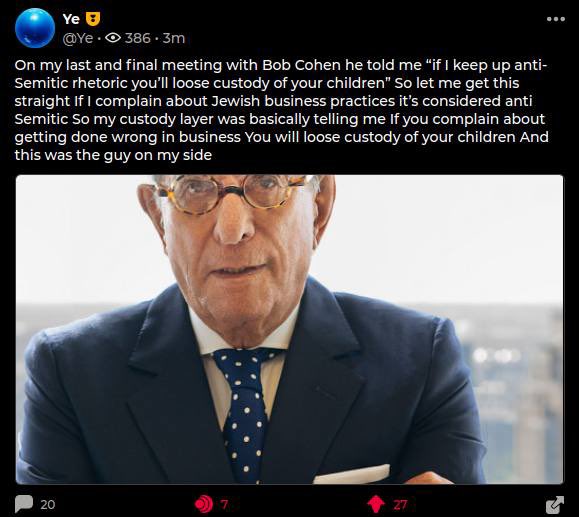
Task: Click the comment count 20
Action: click(x=48, y=504)
